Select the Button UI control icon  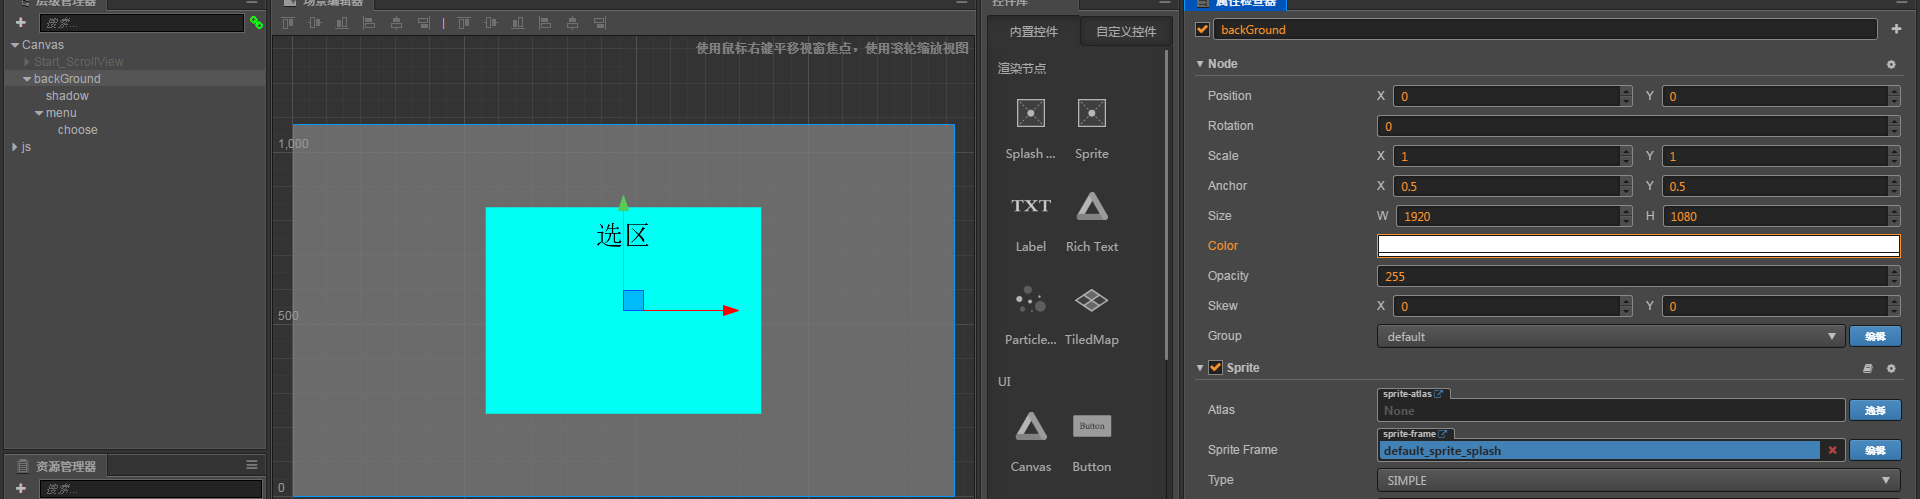pos(1091,426)
